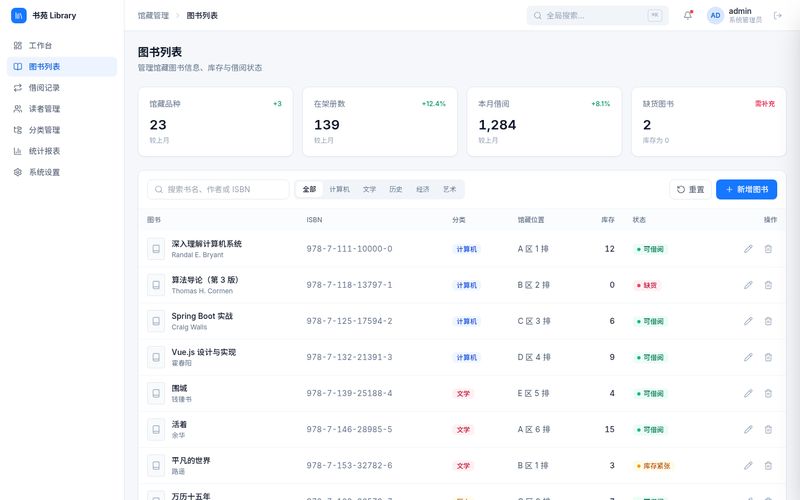Screen dimensions: 800x500
Task: Open 系统设置 in the sidebar
Action: [62, 172]
